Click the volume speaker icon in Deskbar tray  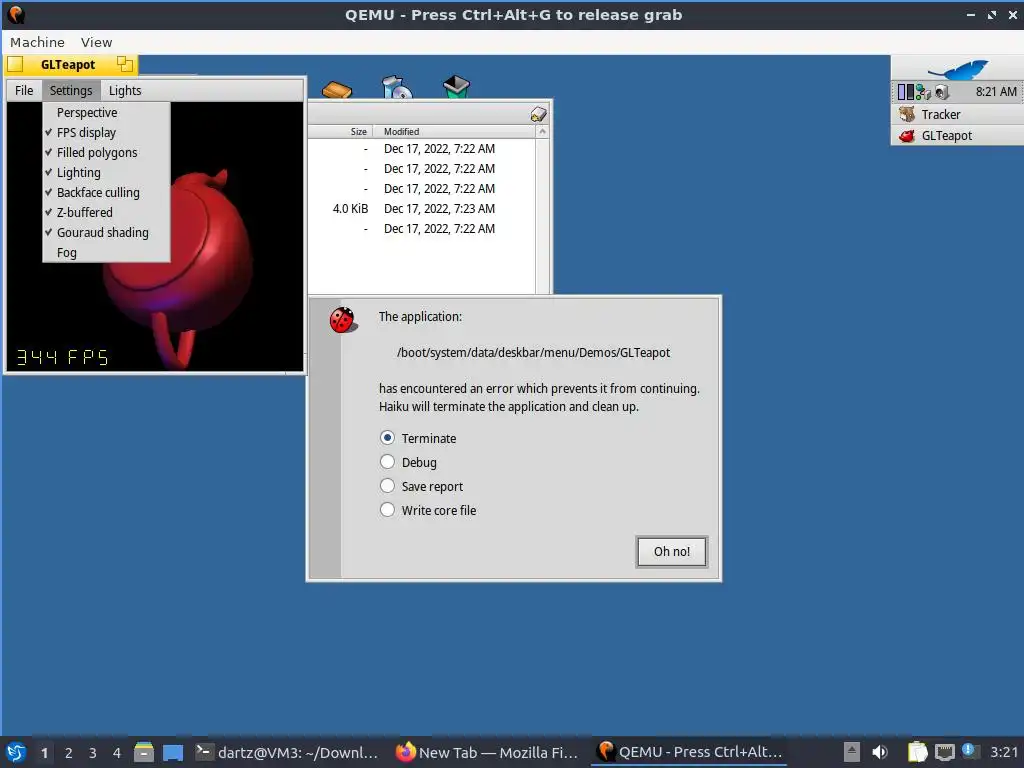click(x=941, y=92)
